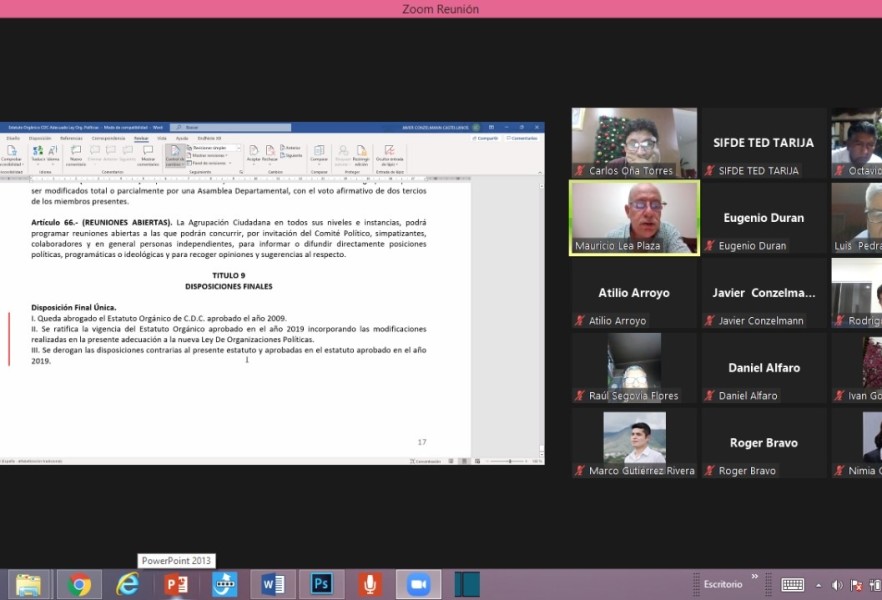Open the Vista ribbon tab
The width and height of the screenshot is (882, 600).
[162, 138]
